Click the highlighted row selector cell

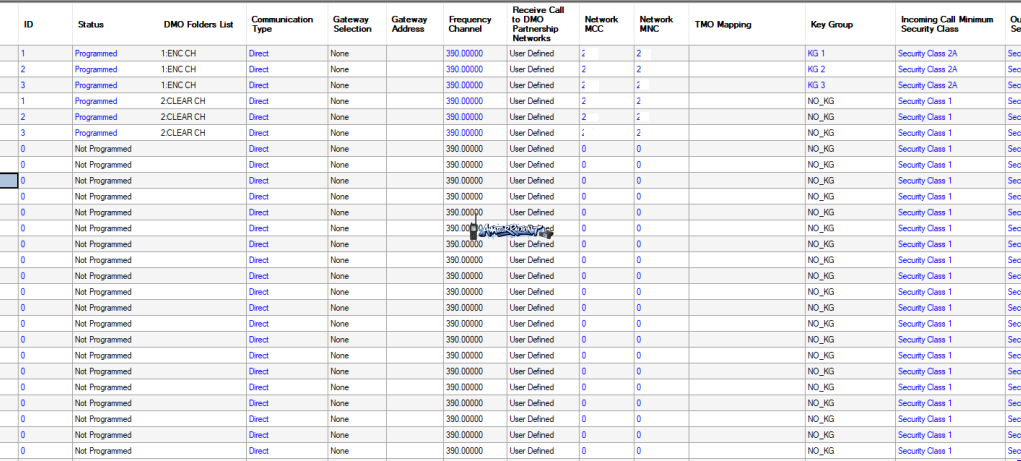[8, 180]
